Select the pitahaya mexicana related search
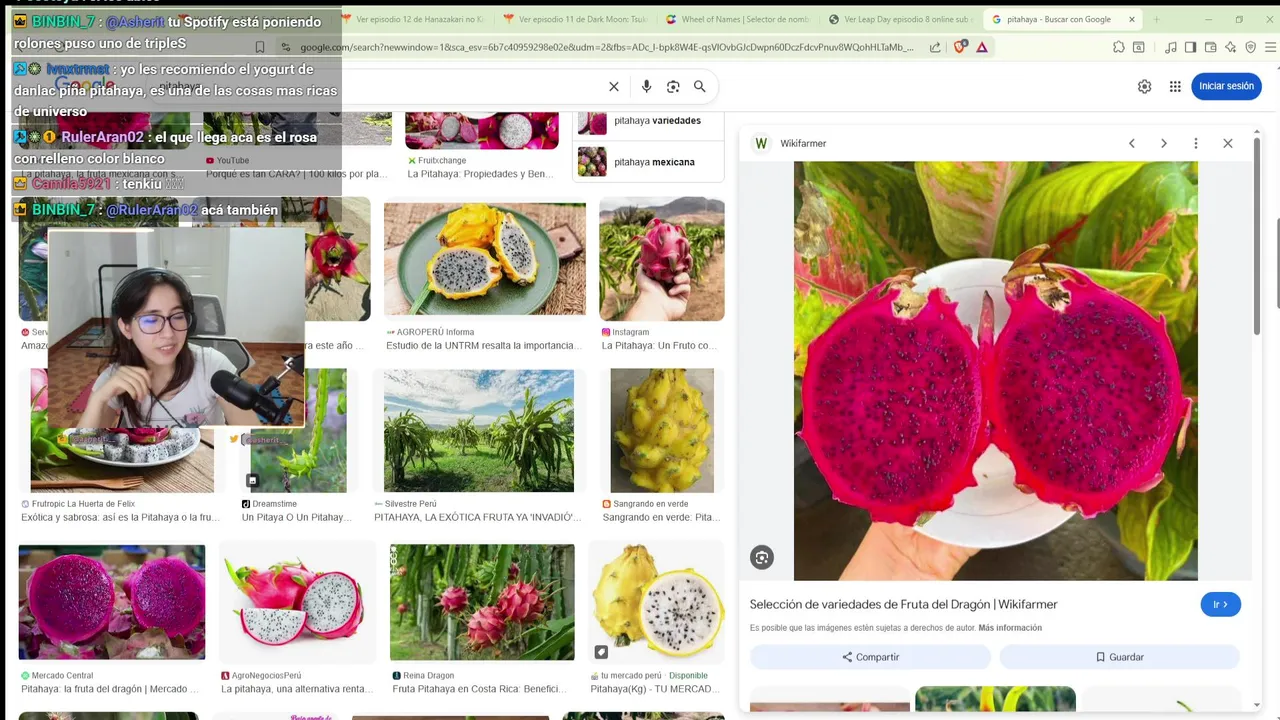This screenshot has height=720, width=1280. pos(648,162)
